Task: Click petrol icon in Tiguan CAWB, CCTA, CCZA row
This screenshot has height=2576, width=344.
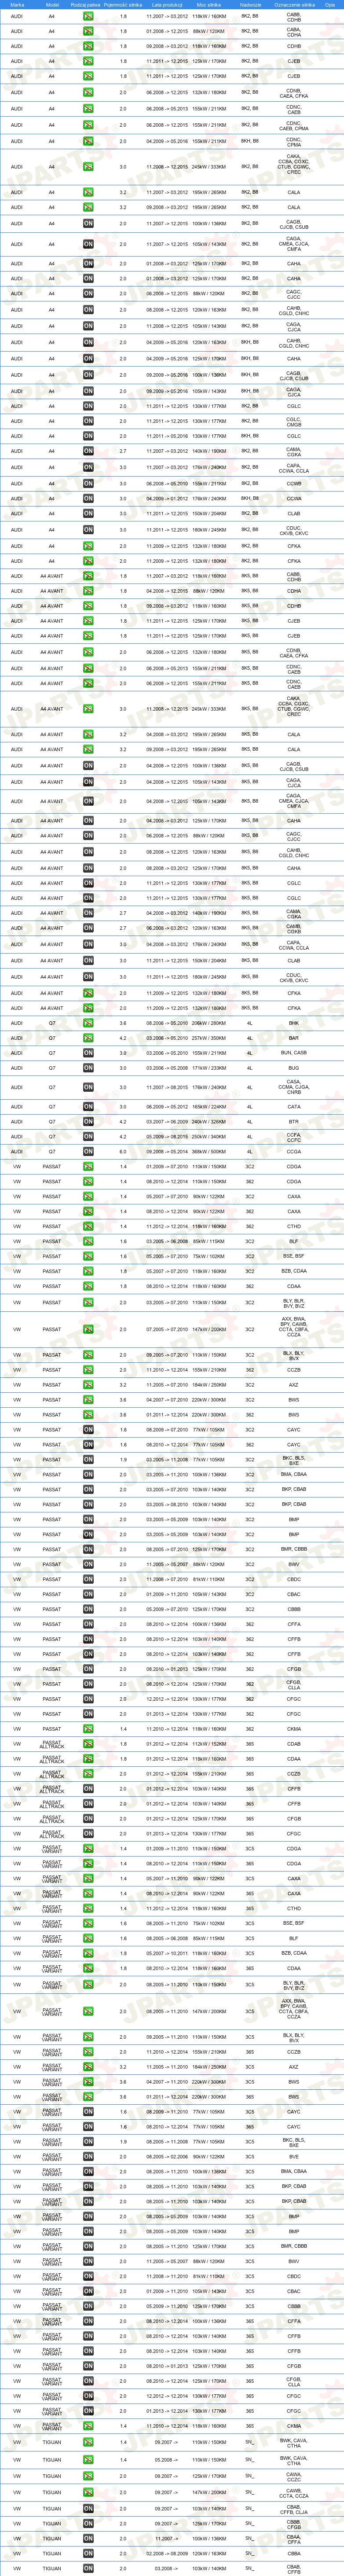Action: [88, 2492]
